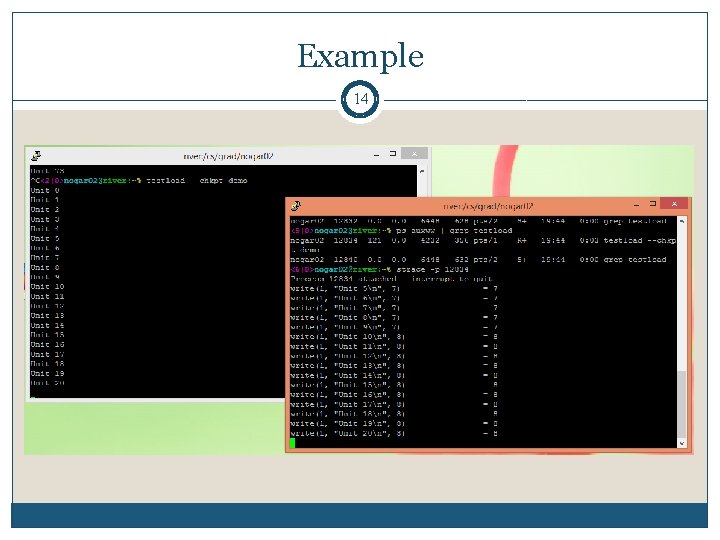Minimize the front orange terminal window
Screen dimensions: 720x540
(x=636, y=204)
